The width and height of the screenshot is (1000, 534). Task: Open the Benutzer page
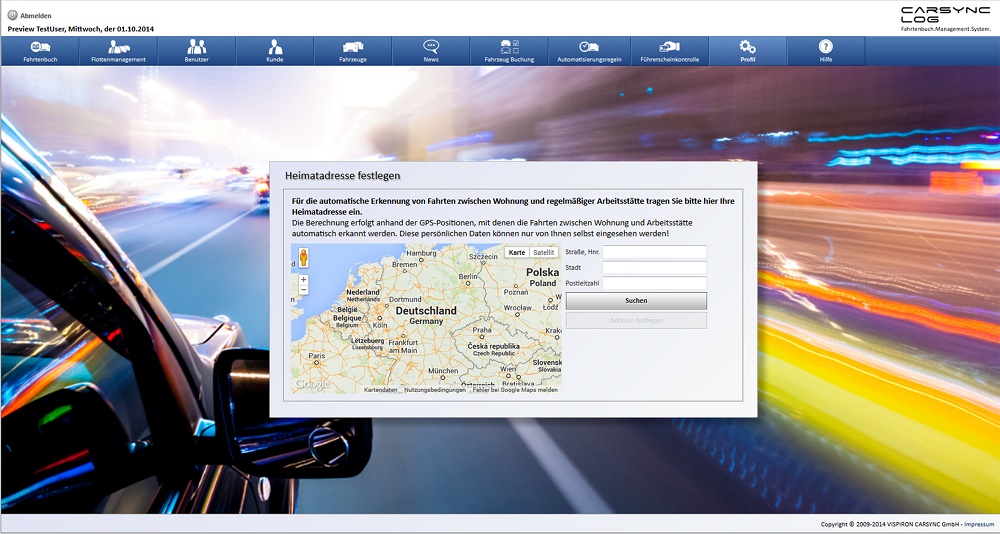pyautogui.click(x=196, y=51)
